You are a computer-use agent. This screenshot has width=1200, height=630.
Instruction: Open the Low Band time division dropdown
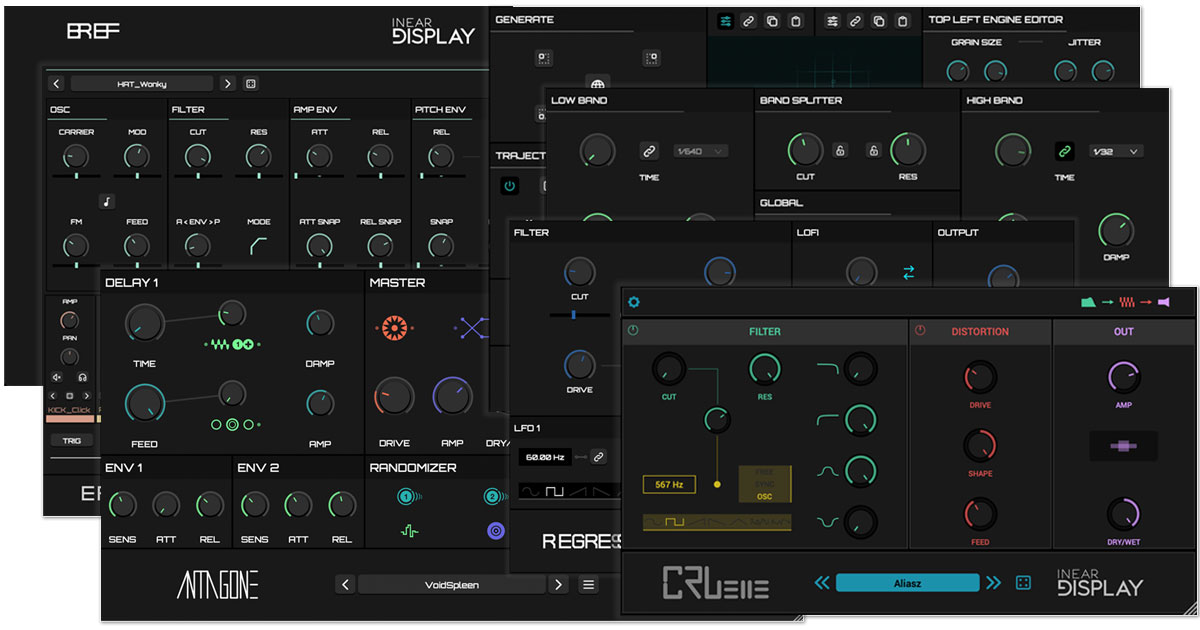(x=700, y=151)
